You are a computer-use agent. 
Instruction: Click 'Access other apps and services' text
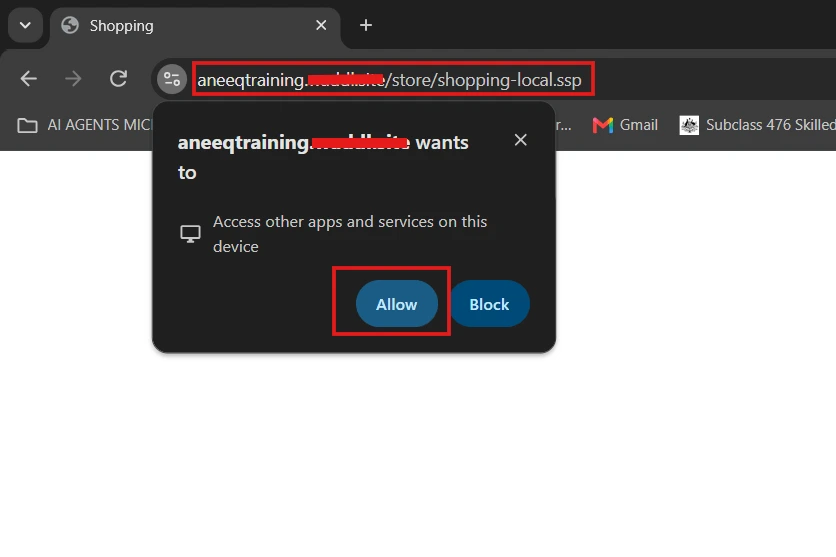pyautogui.click(x=350, y=234)
